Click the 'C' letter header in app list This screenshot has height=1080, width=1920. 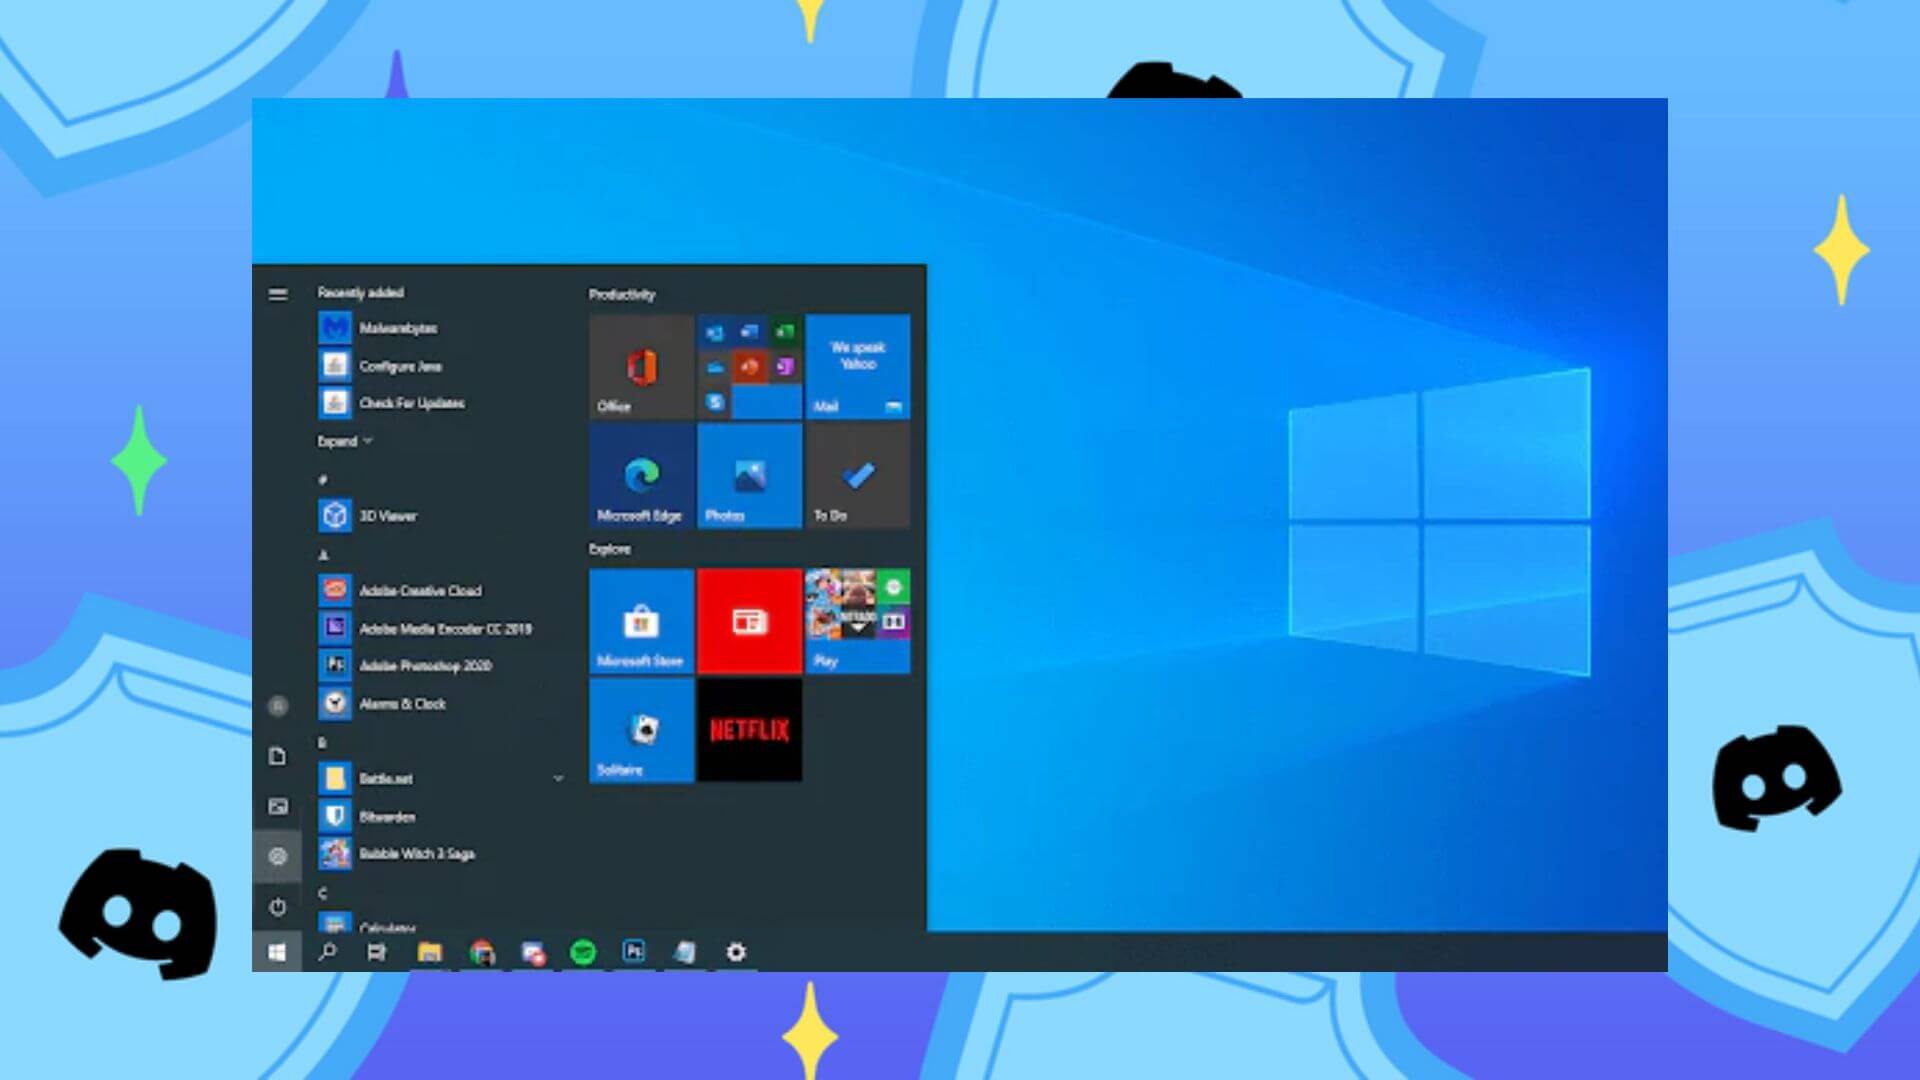(322, 893)
